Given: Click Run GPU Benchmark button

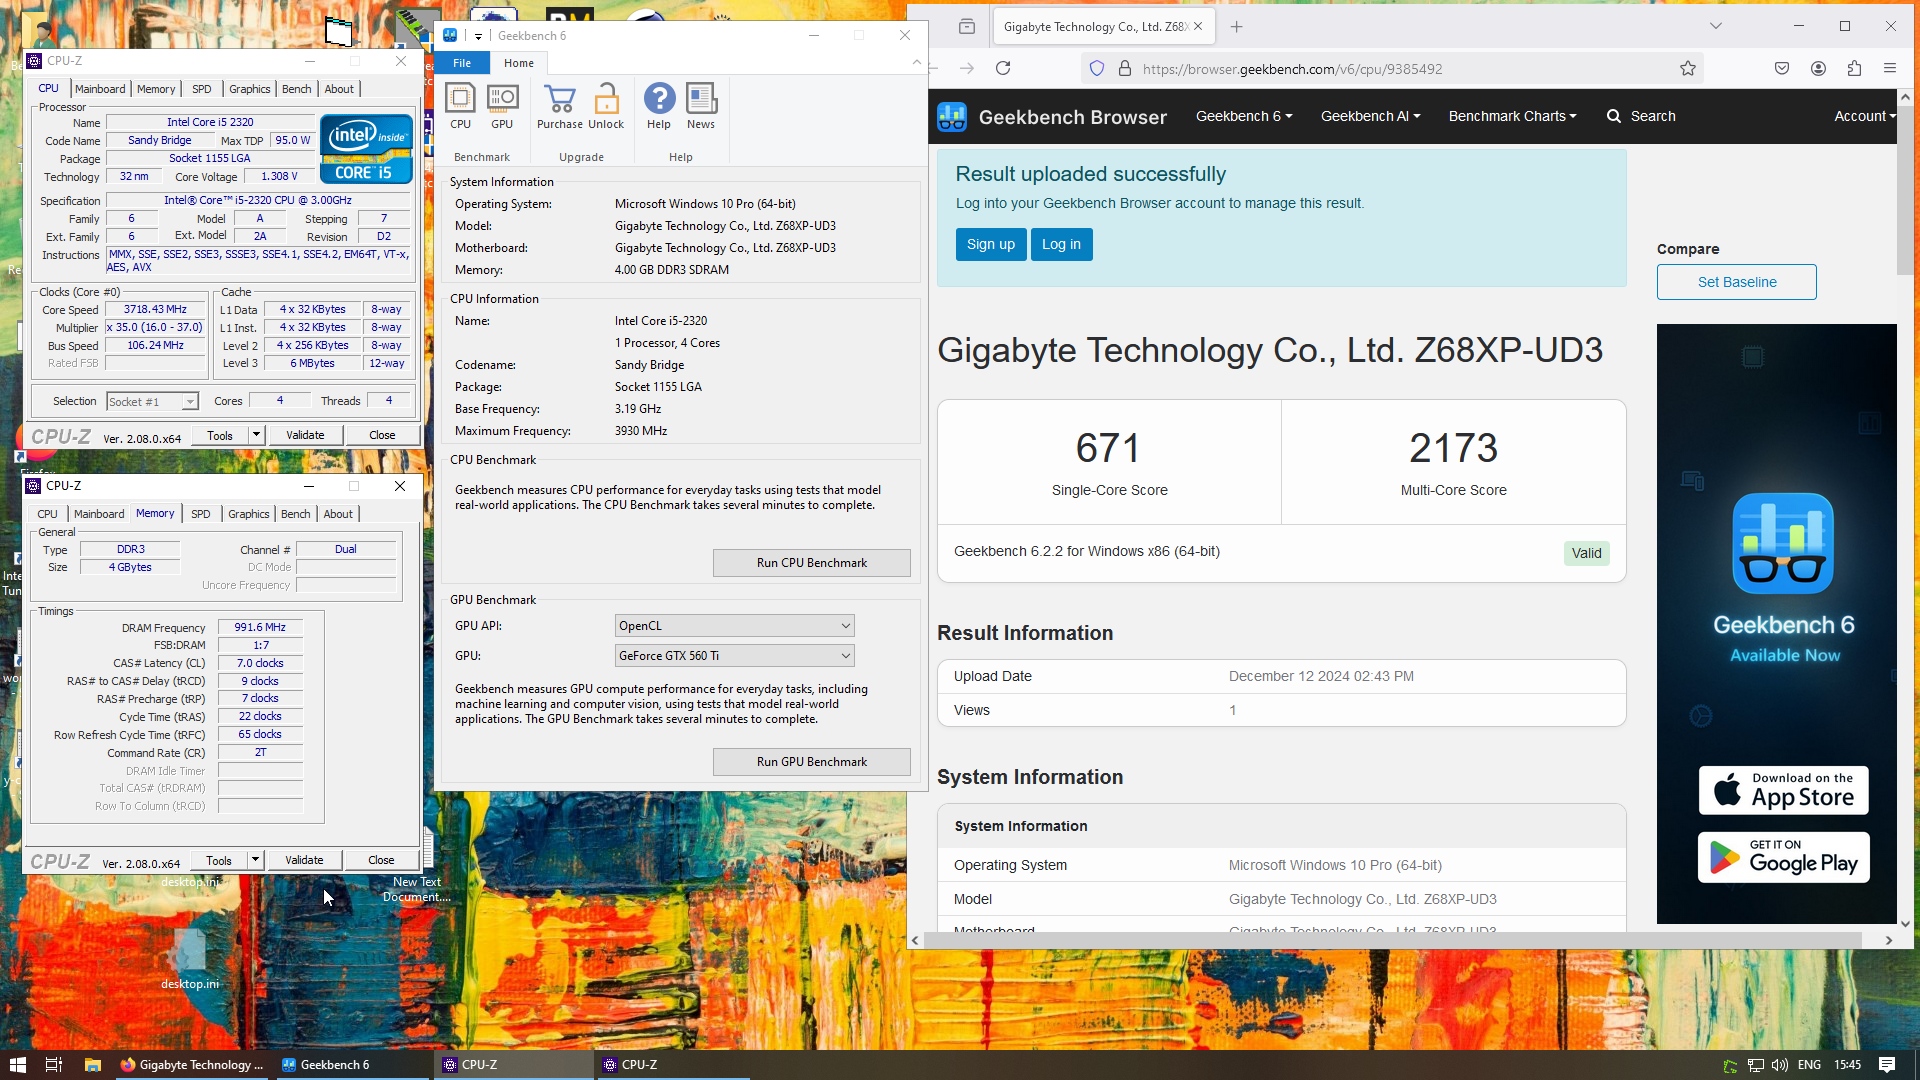Looking at the screenshot, I should pyautogui.click(x=811, y=762).
